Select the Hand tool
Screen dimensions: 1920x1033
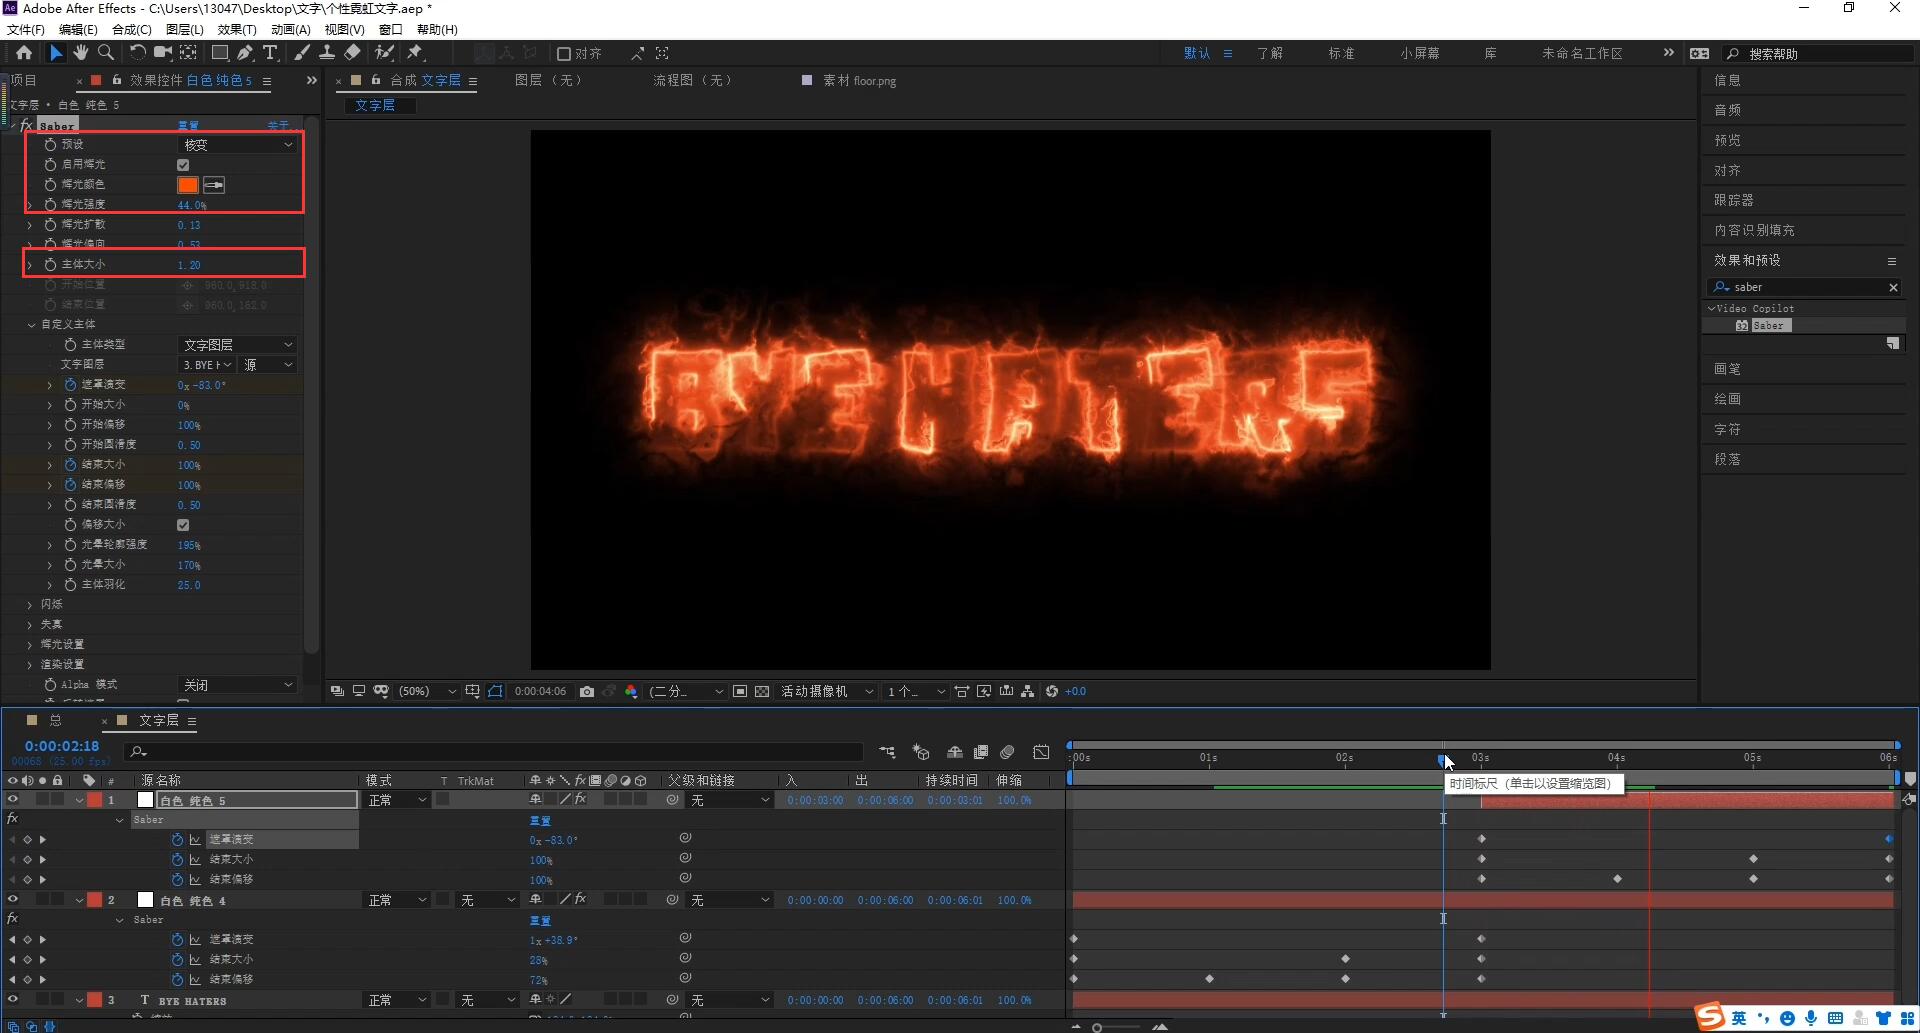(80, 53)
